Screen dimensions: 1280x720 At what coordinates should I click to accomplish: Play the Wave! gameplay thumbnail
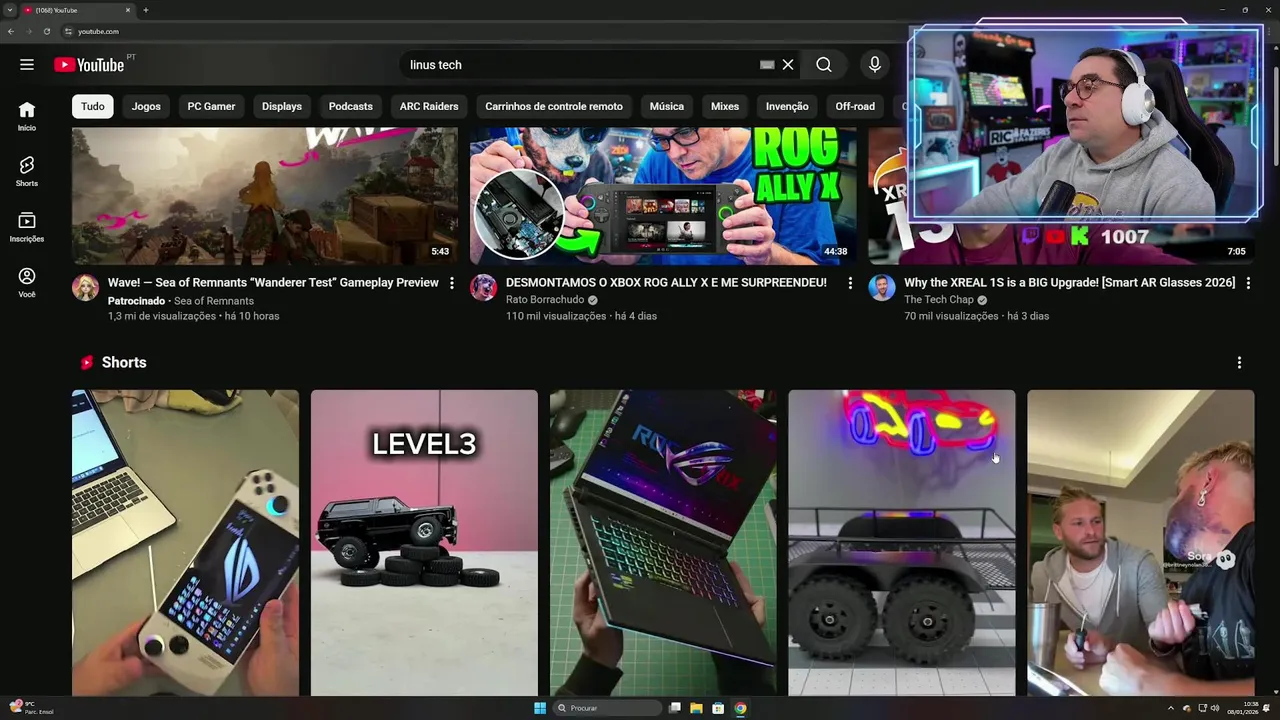point(265,195)
